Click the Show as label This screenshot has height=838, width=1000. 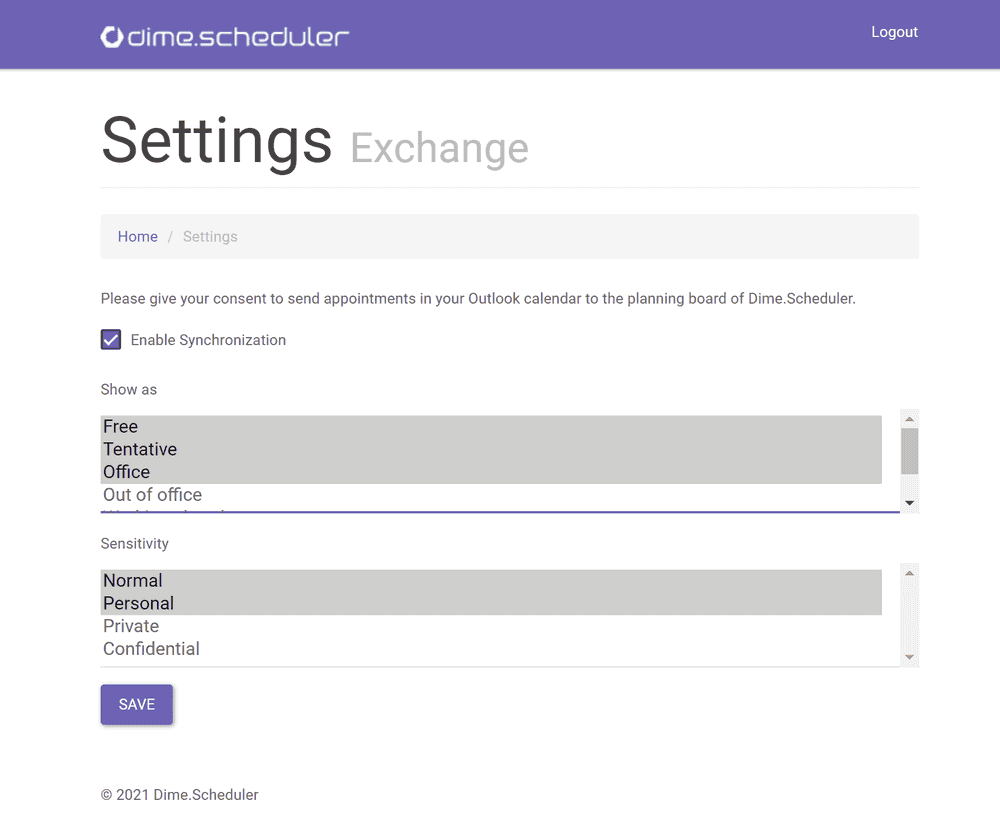pyautogui.click(x=129, y=390)
